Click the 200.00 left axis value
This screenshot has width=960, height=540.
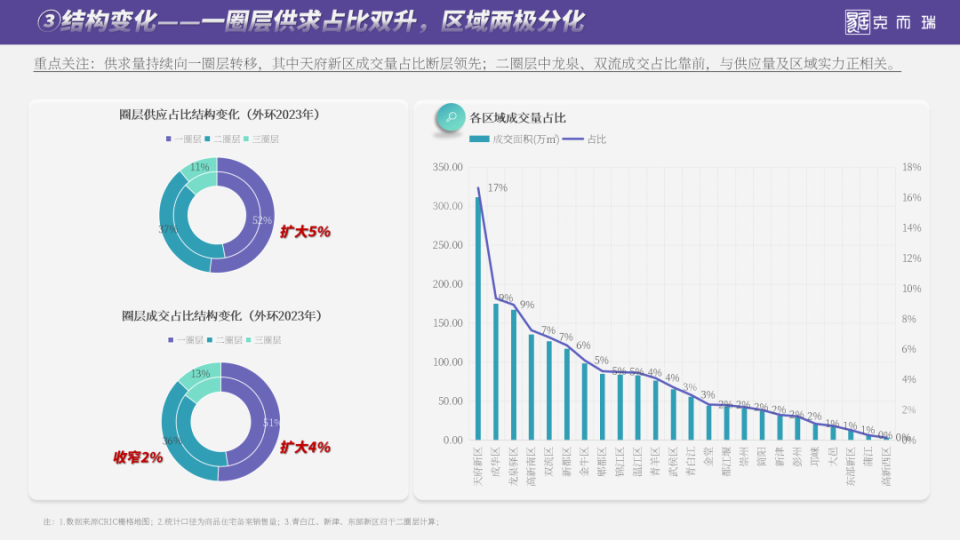click(448, 284)
